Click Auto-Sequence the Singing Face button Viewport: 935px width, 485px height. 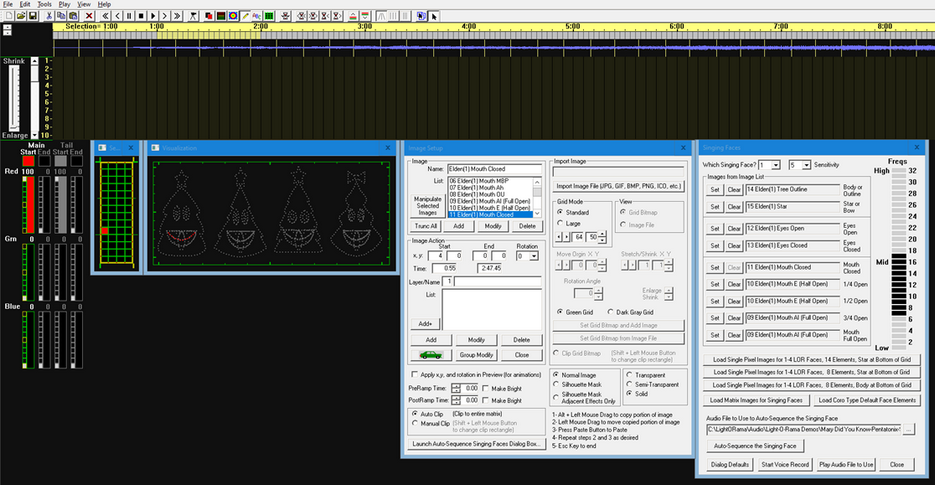[755, 445]
